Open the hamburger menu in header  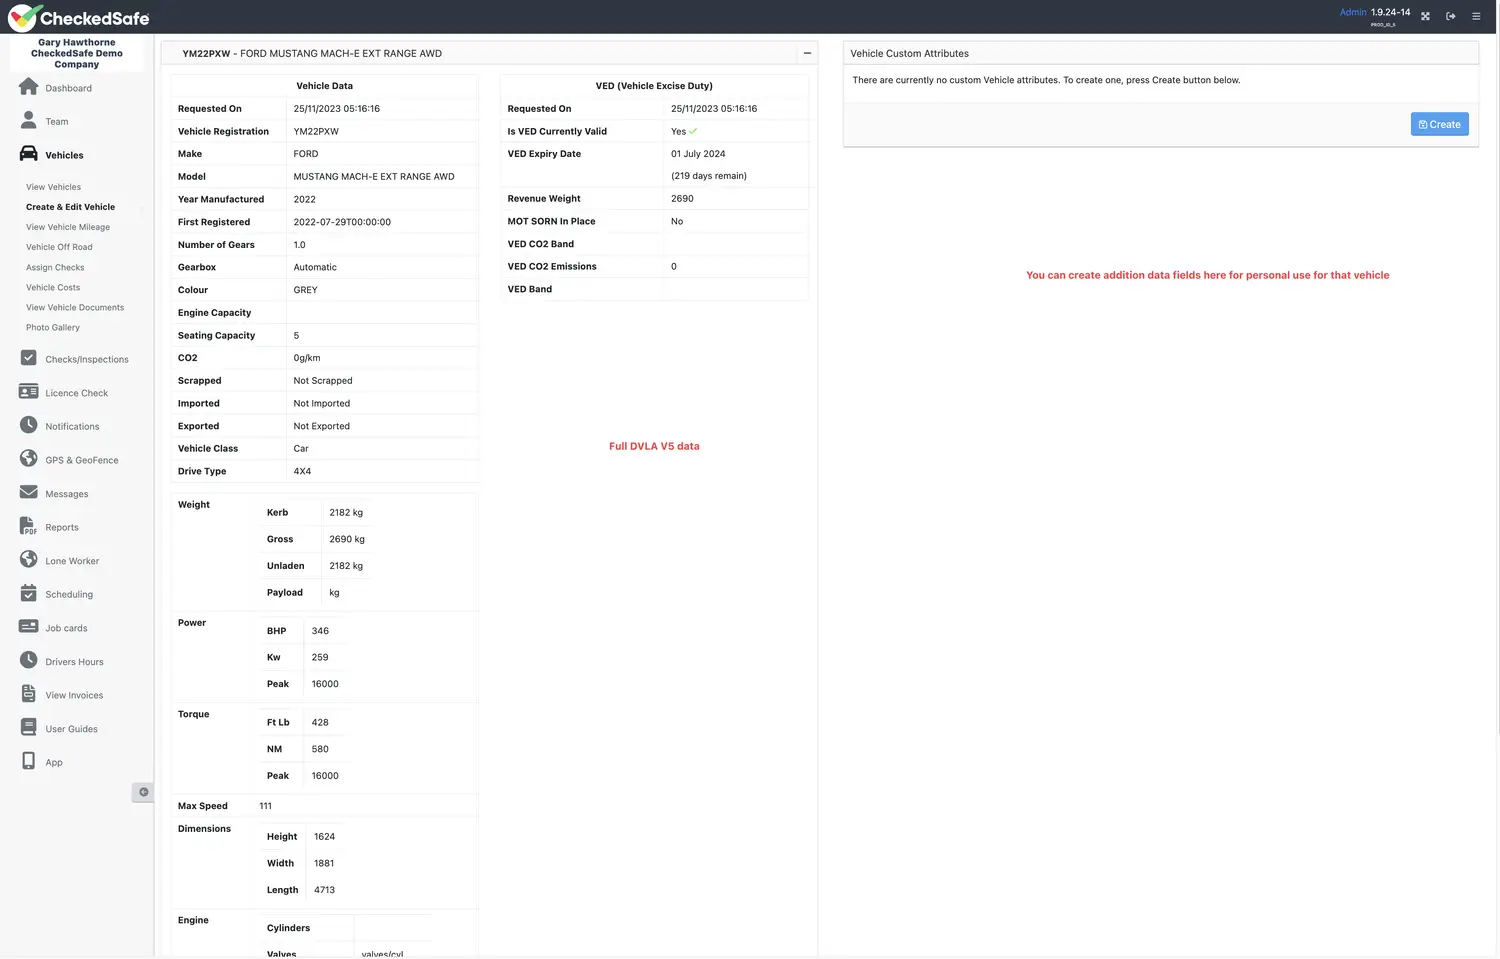click(1476, 16)
